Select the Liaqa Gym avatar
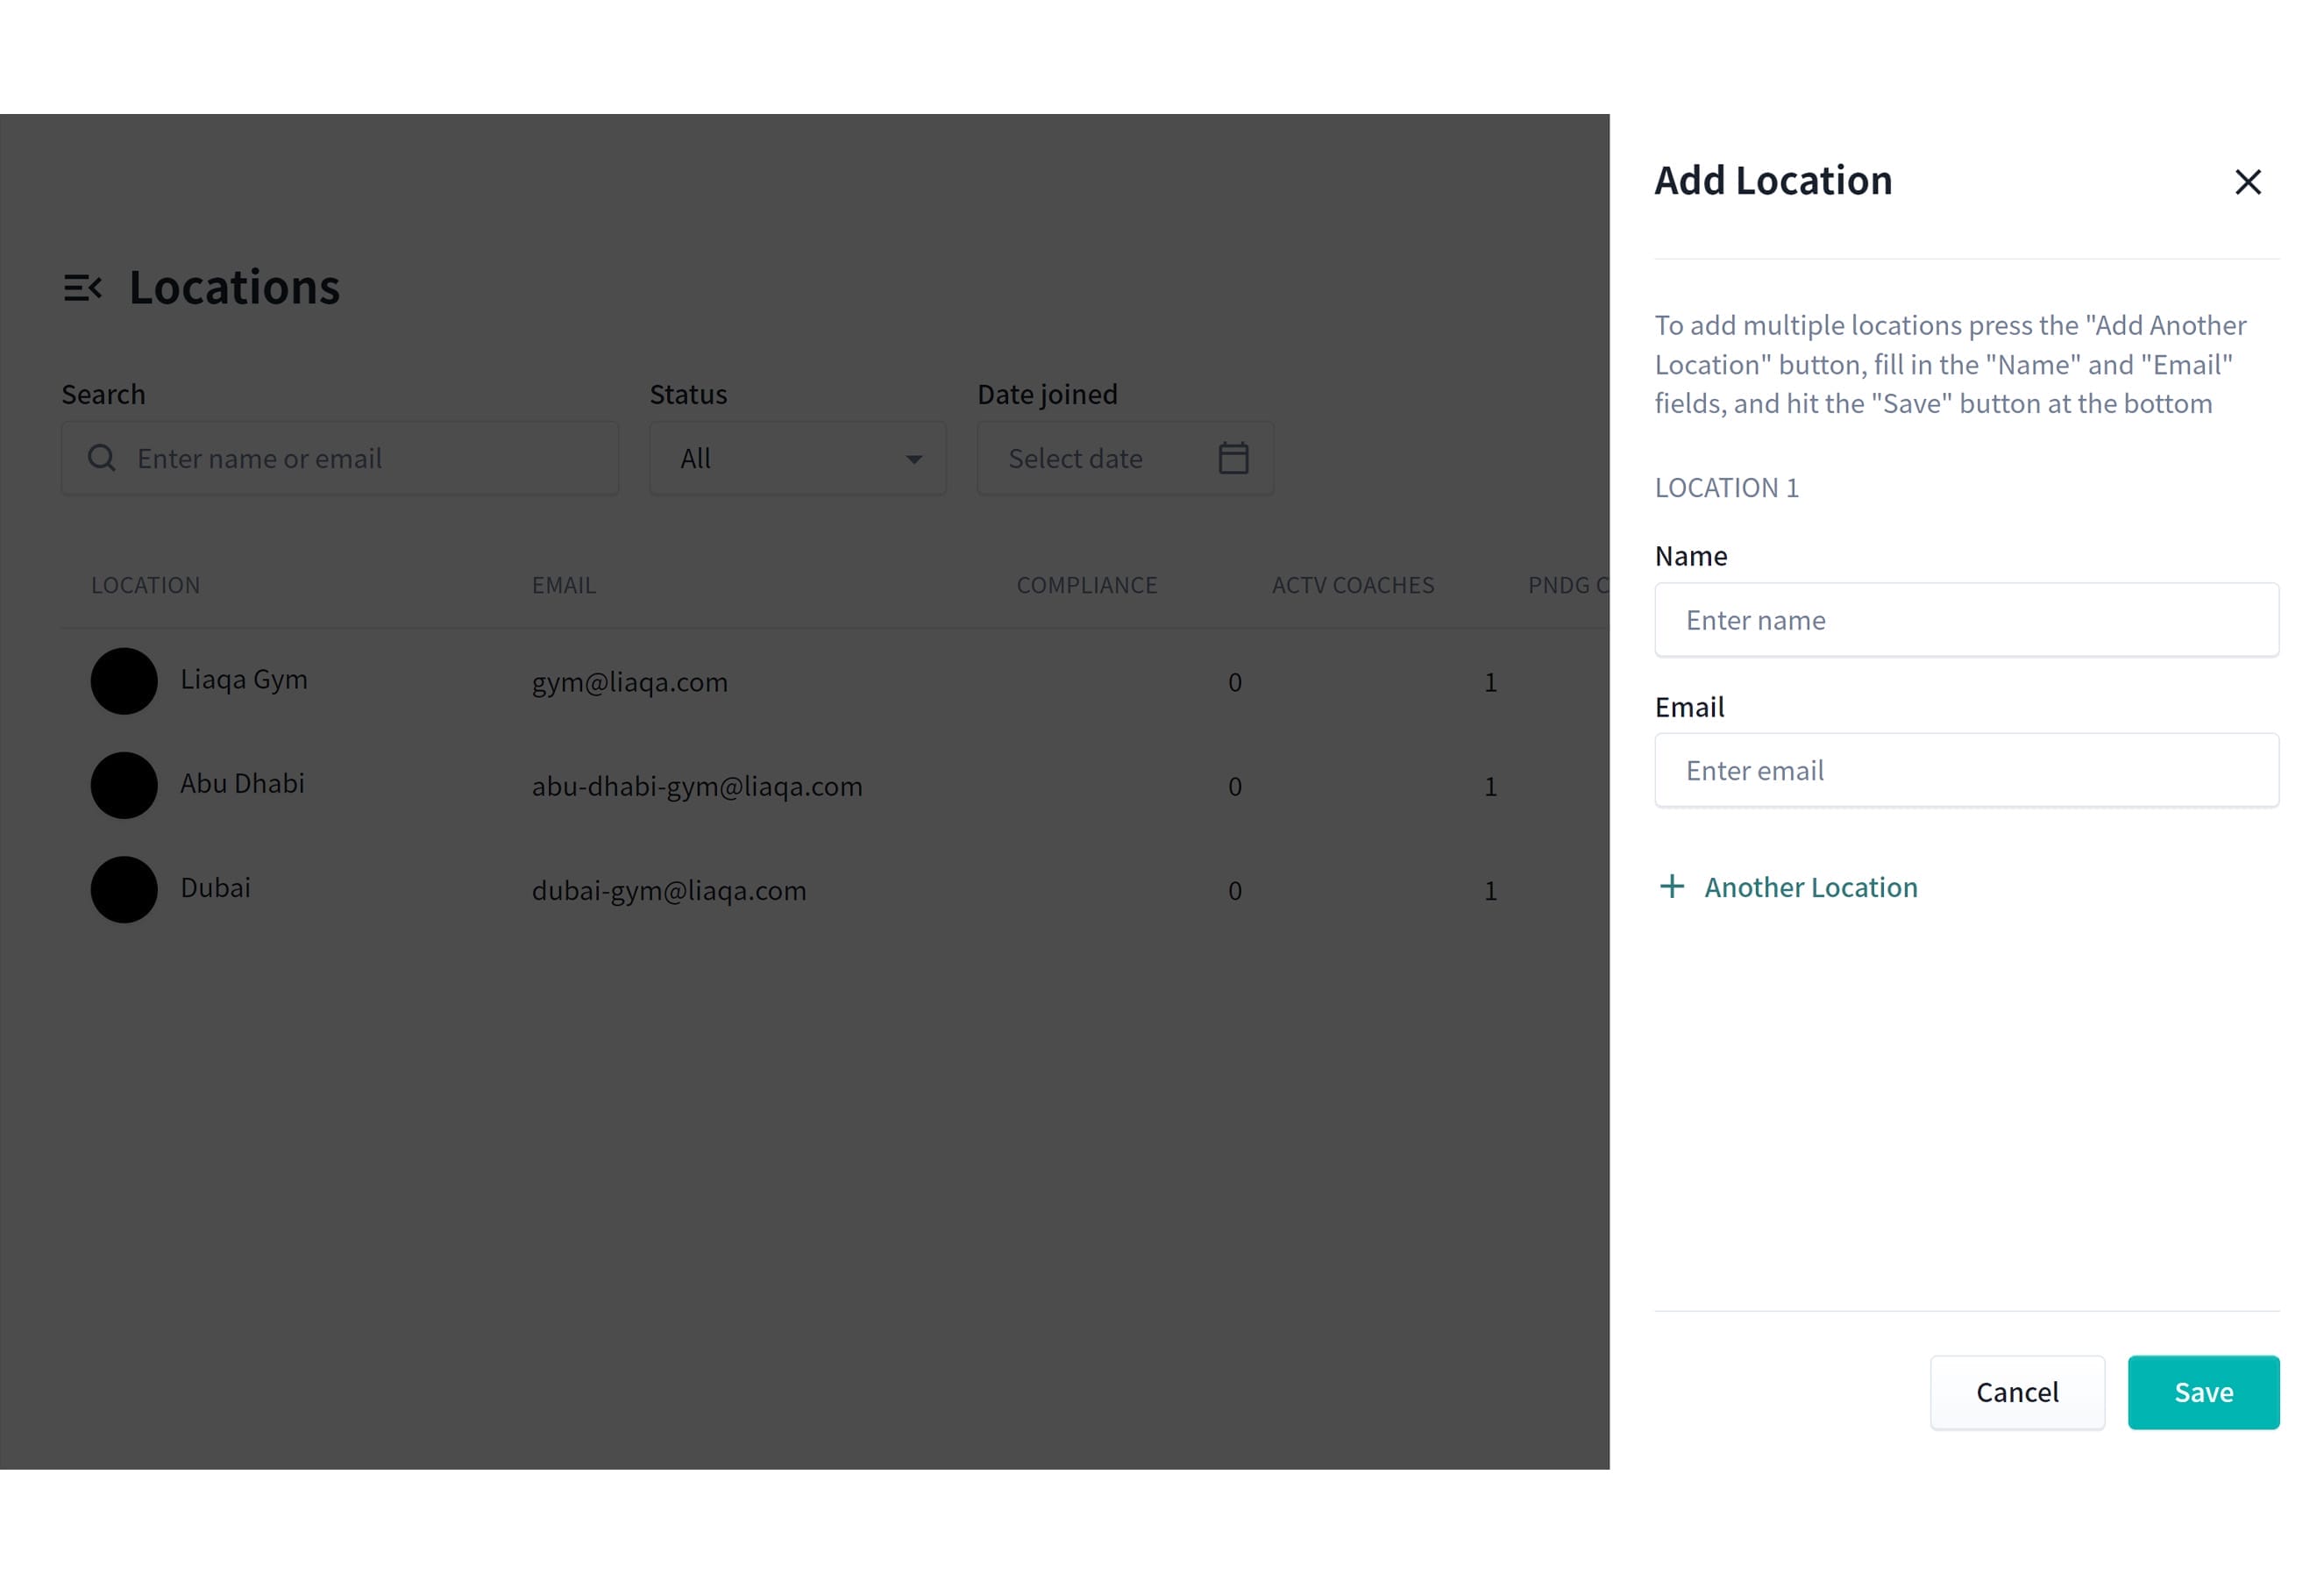 click(124, 681)
